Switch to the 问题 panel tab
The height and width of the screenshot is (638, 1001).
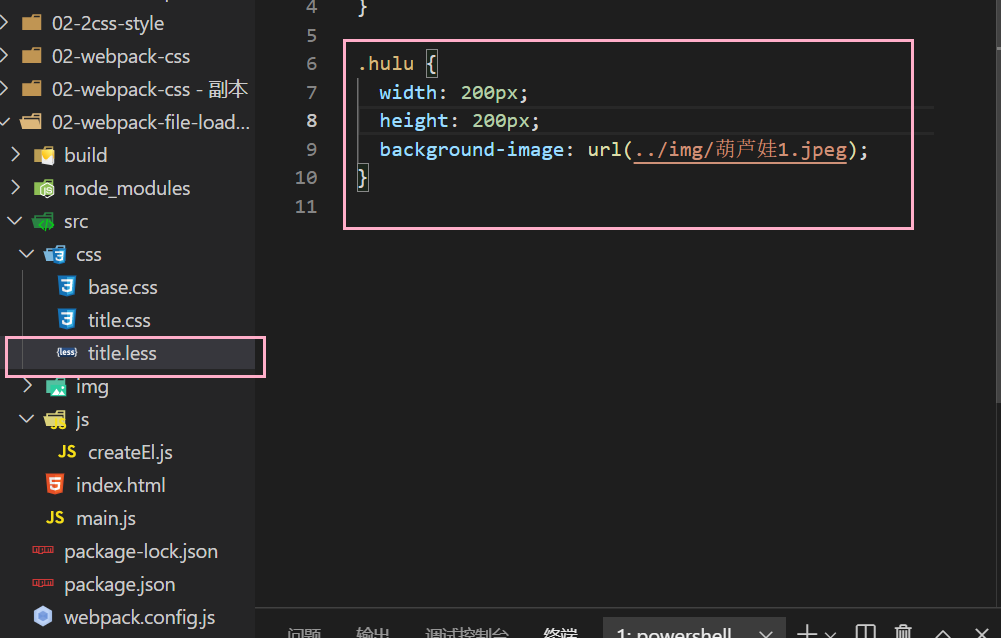click(304, 633)
